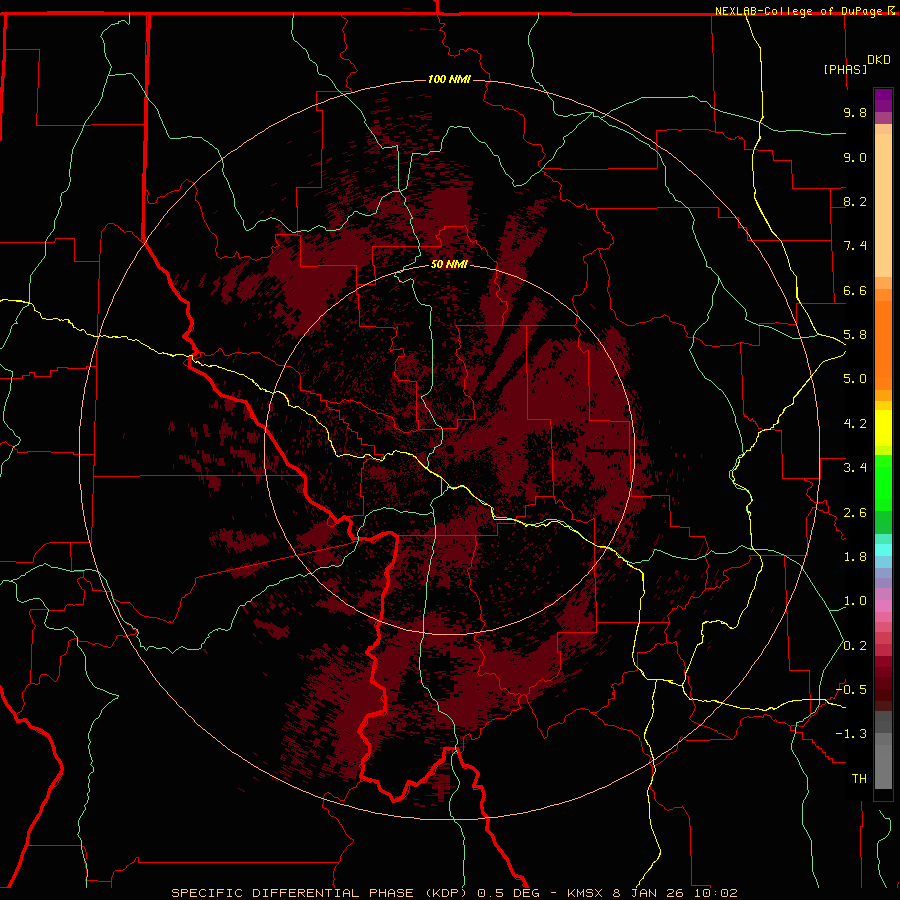
Task: Select the 1.8 value on the color scale
Action: click(855, 557)
